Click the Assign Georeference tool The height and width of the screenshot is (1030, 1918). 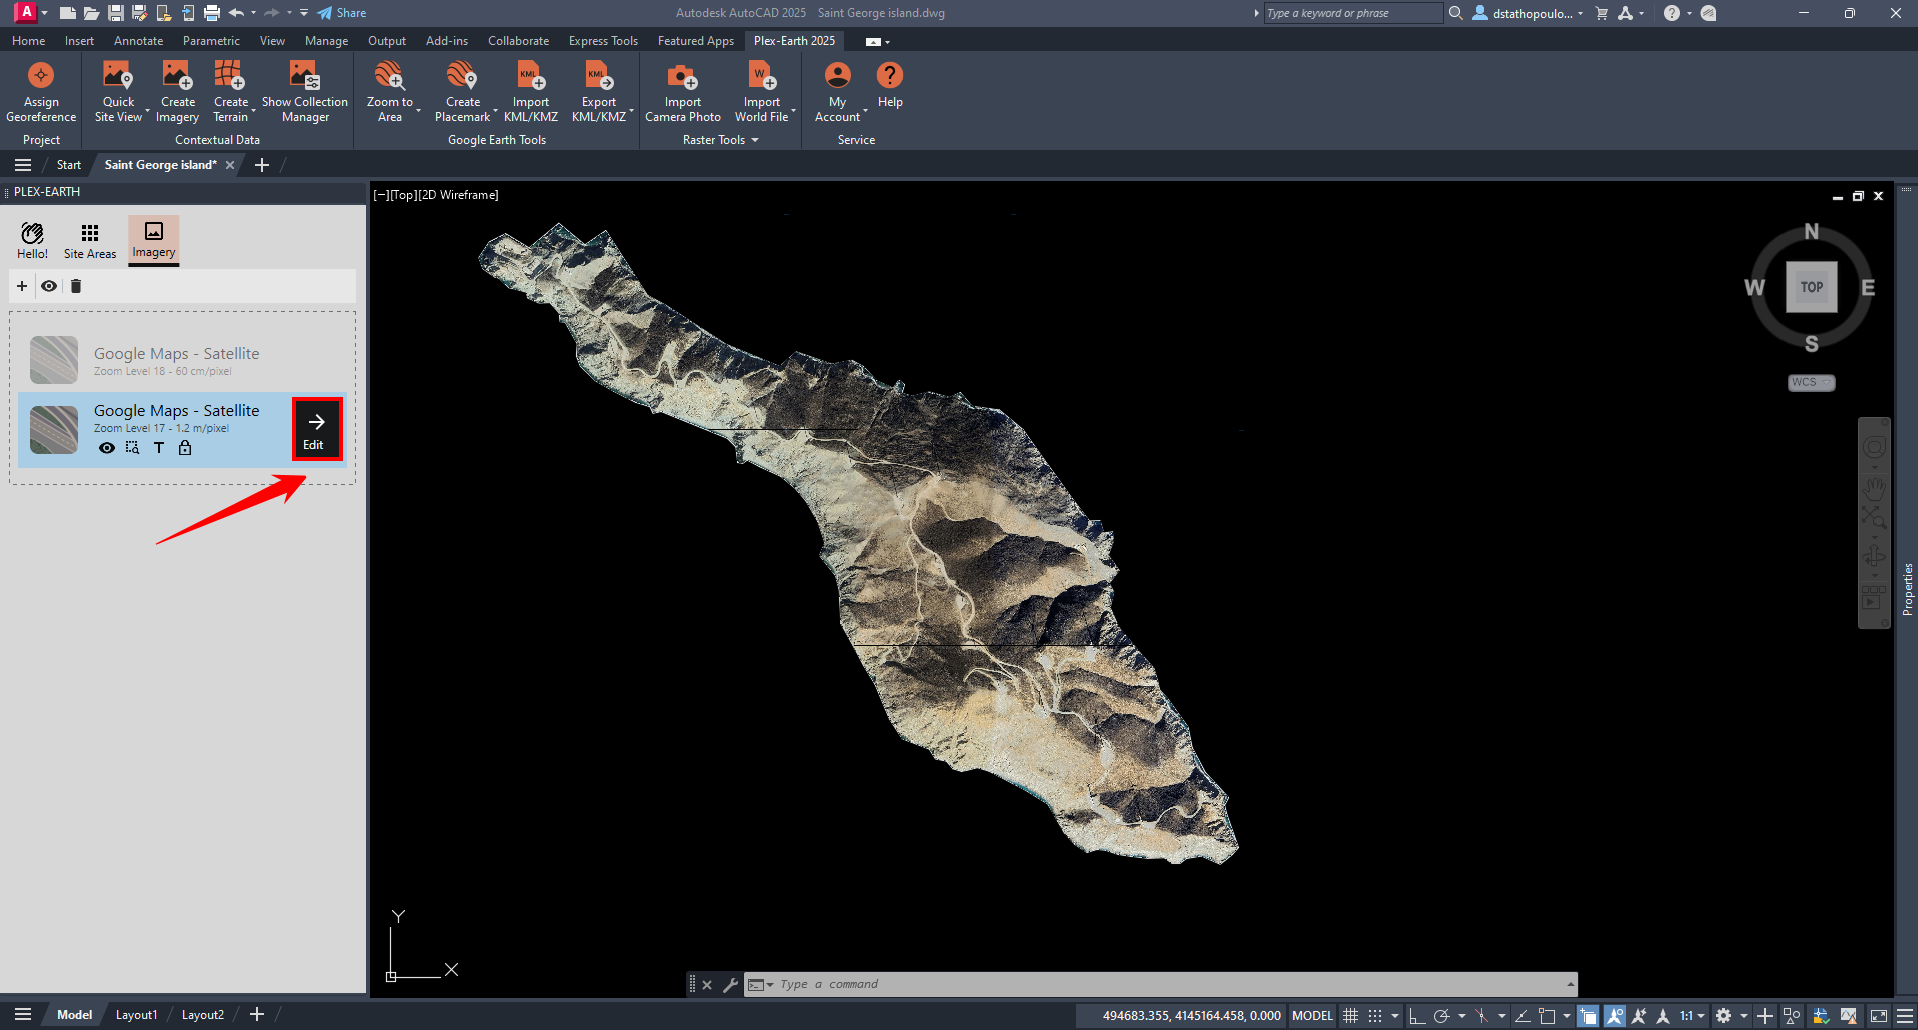pyautogui.click(x=41, y=91)
